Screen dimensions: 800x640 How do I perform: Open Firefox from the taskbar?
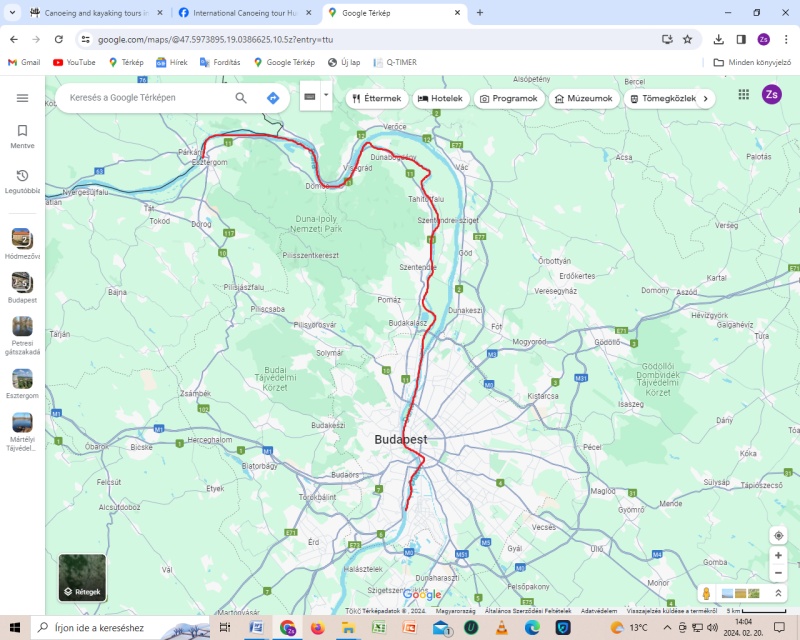pos(317,627)
